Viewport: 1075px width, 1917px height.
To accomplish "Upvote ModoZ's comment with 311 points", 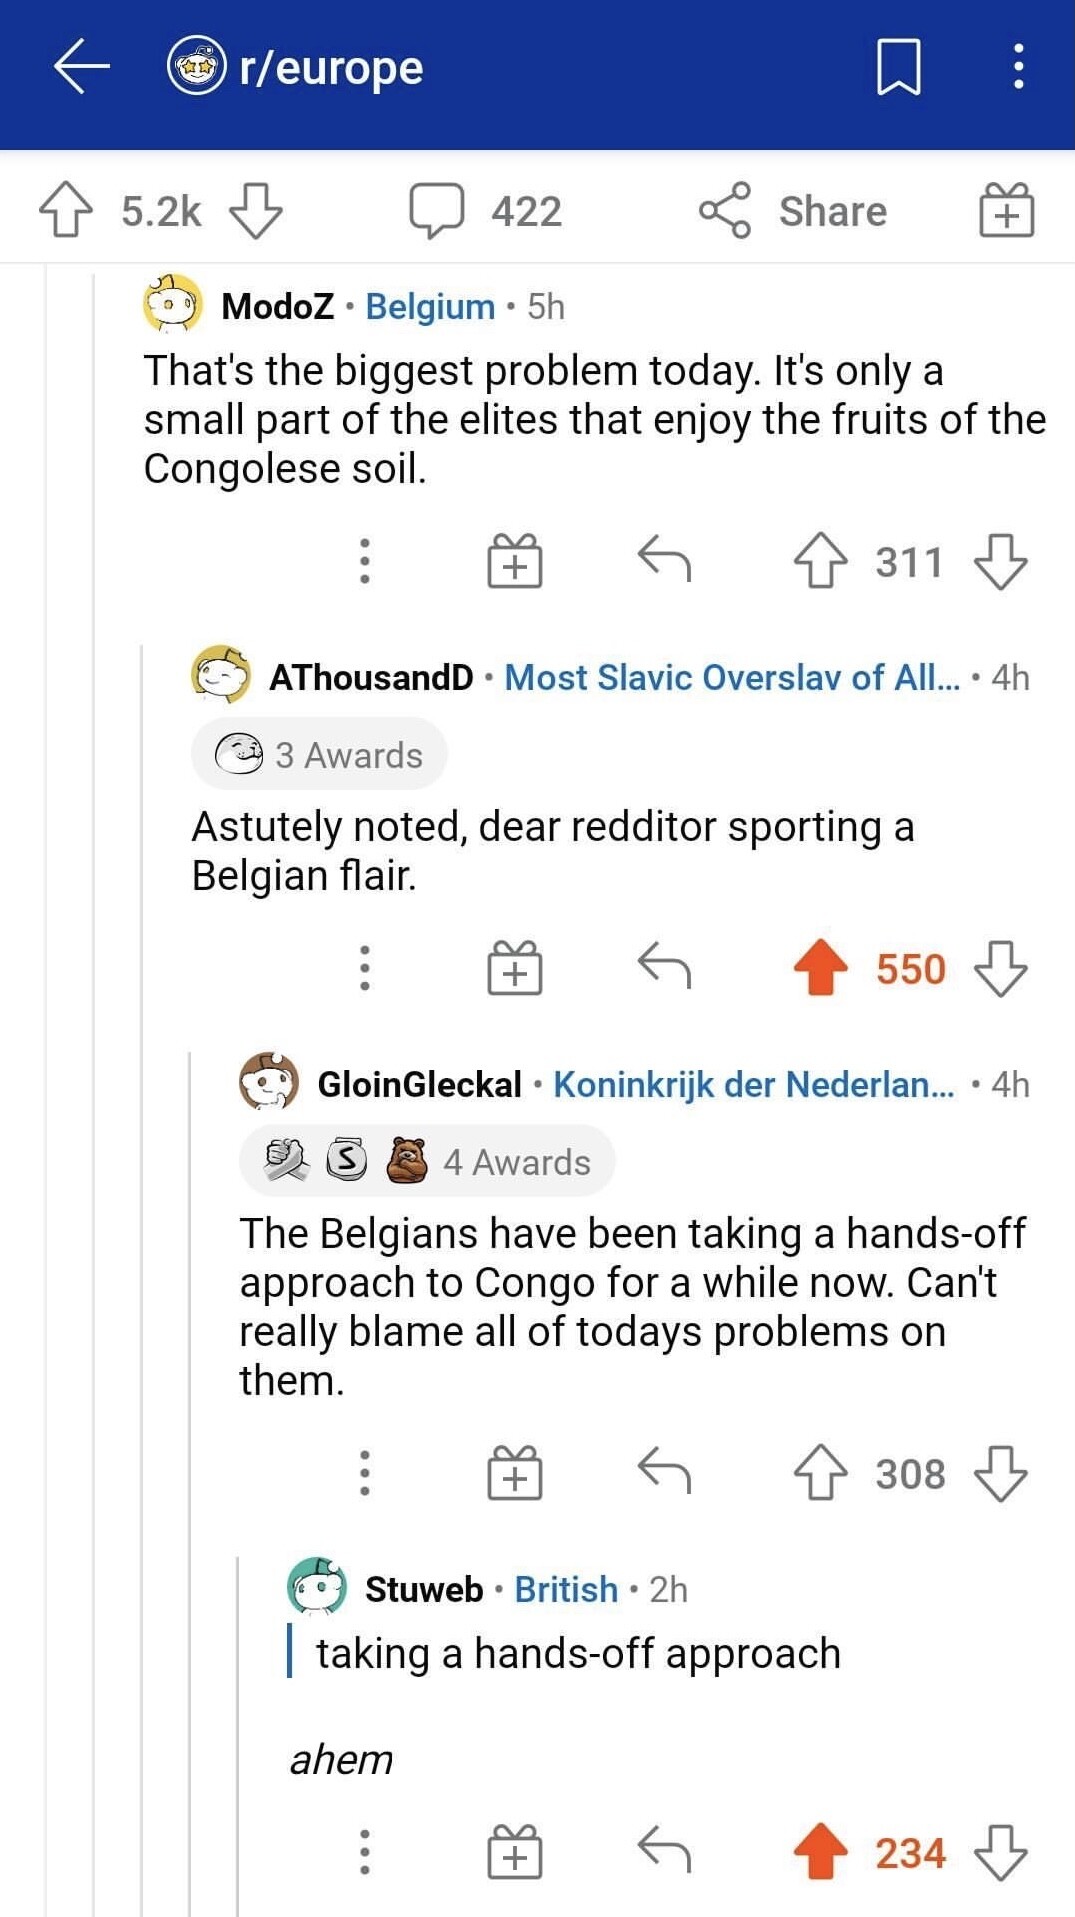I will 820,561.
